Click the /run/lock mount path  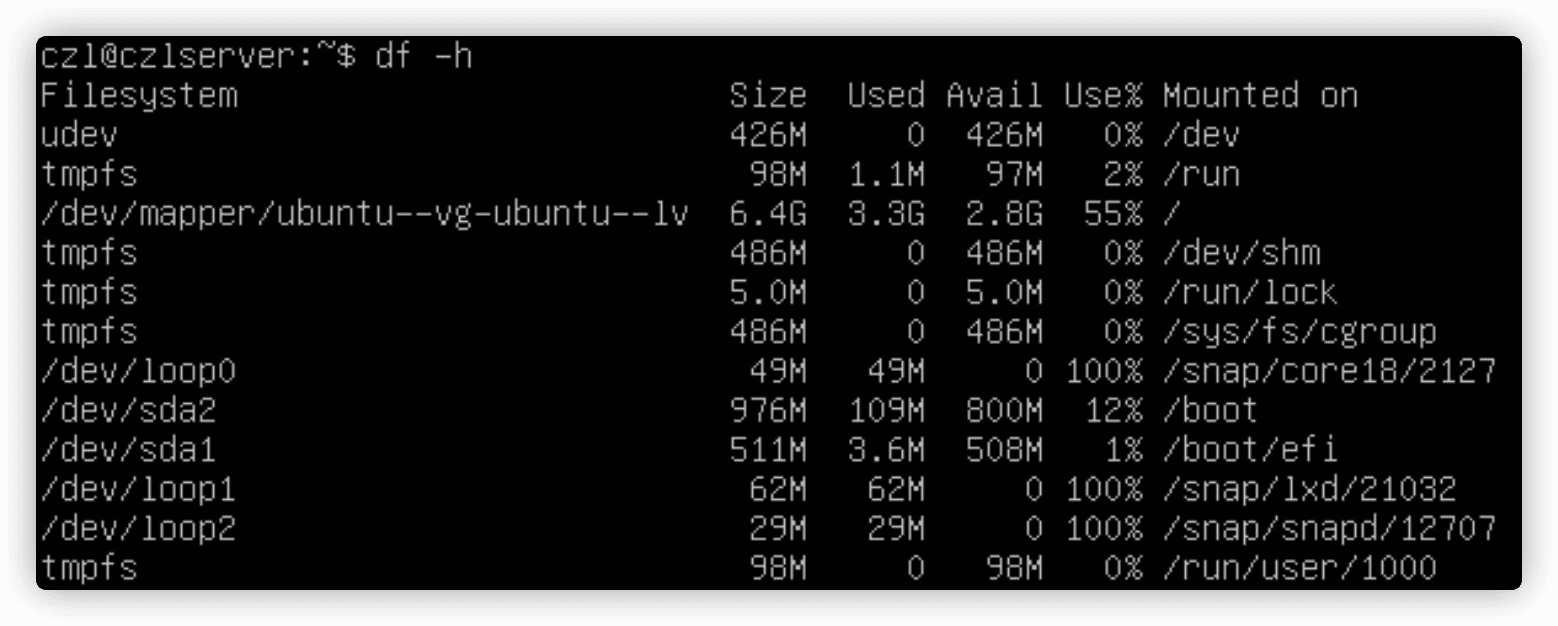coord(1250,293)
